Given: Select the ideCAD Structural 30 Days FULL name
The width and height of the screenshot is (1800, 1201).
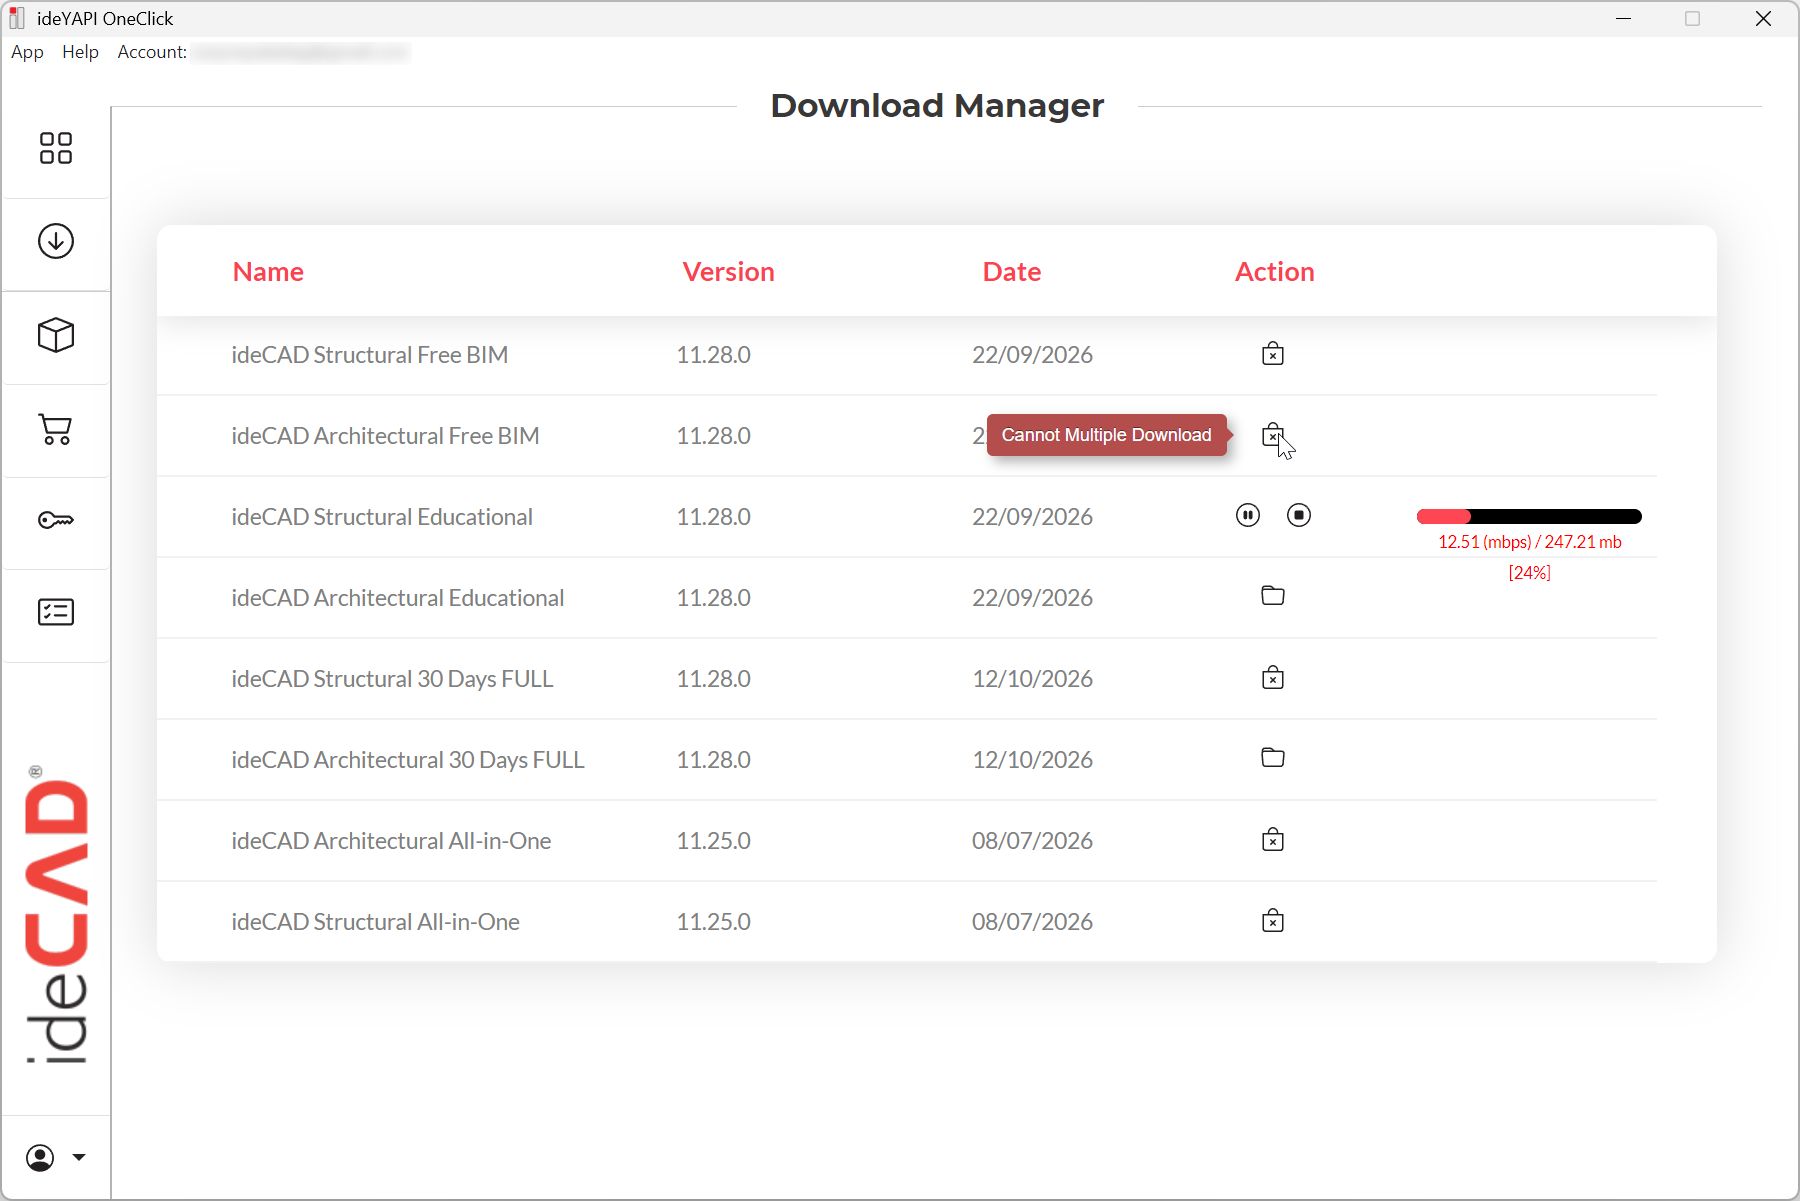Looking at the screenshot, I should 392,679.
